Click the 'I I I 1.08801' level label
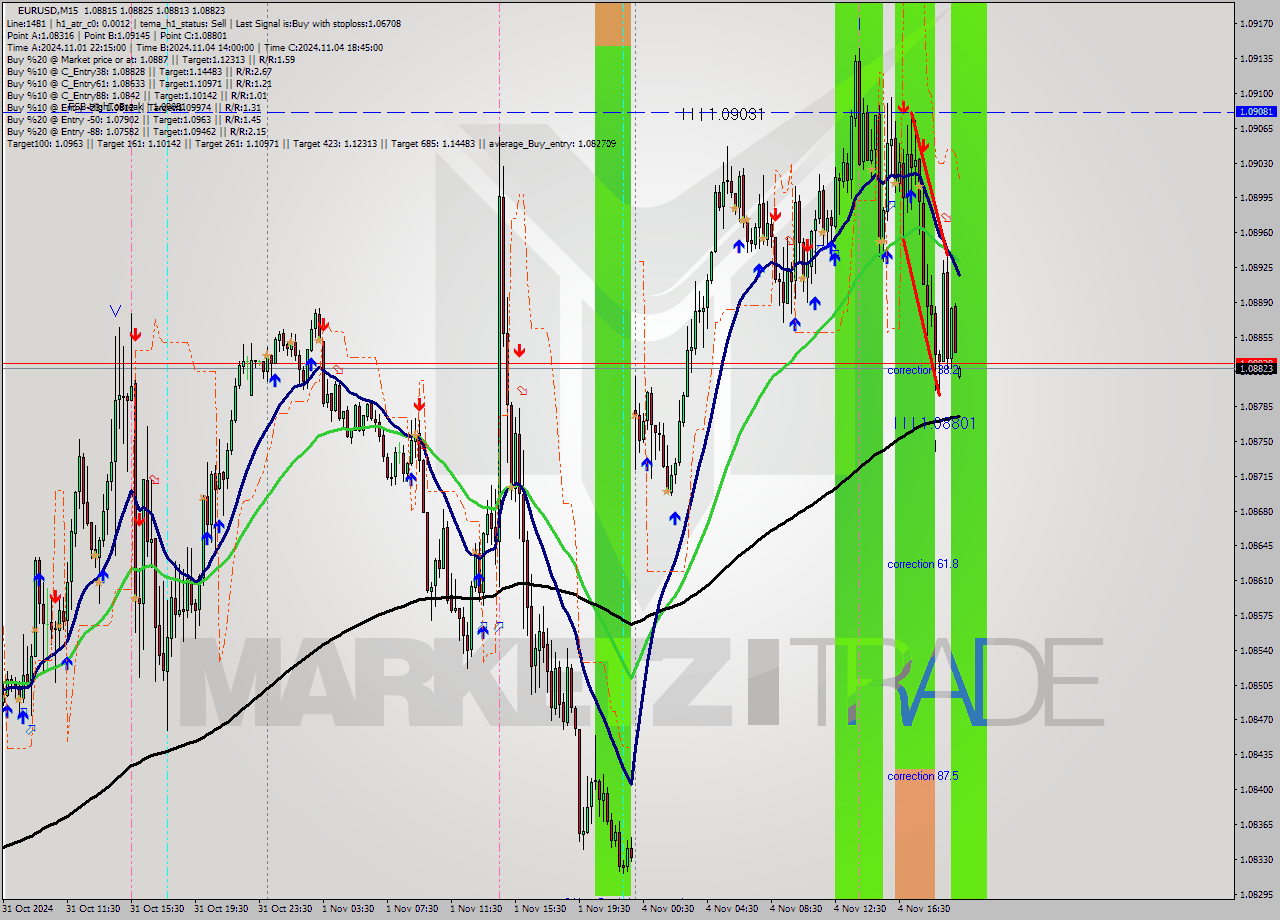 tap(935, 424)
